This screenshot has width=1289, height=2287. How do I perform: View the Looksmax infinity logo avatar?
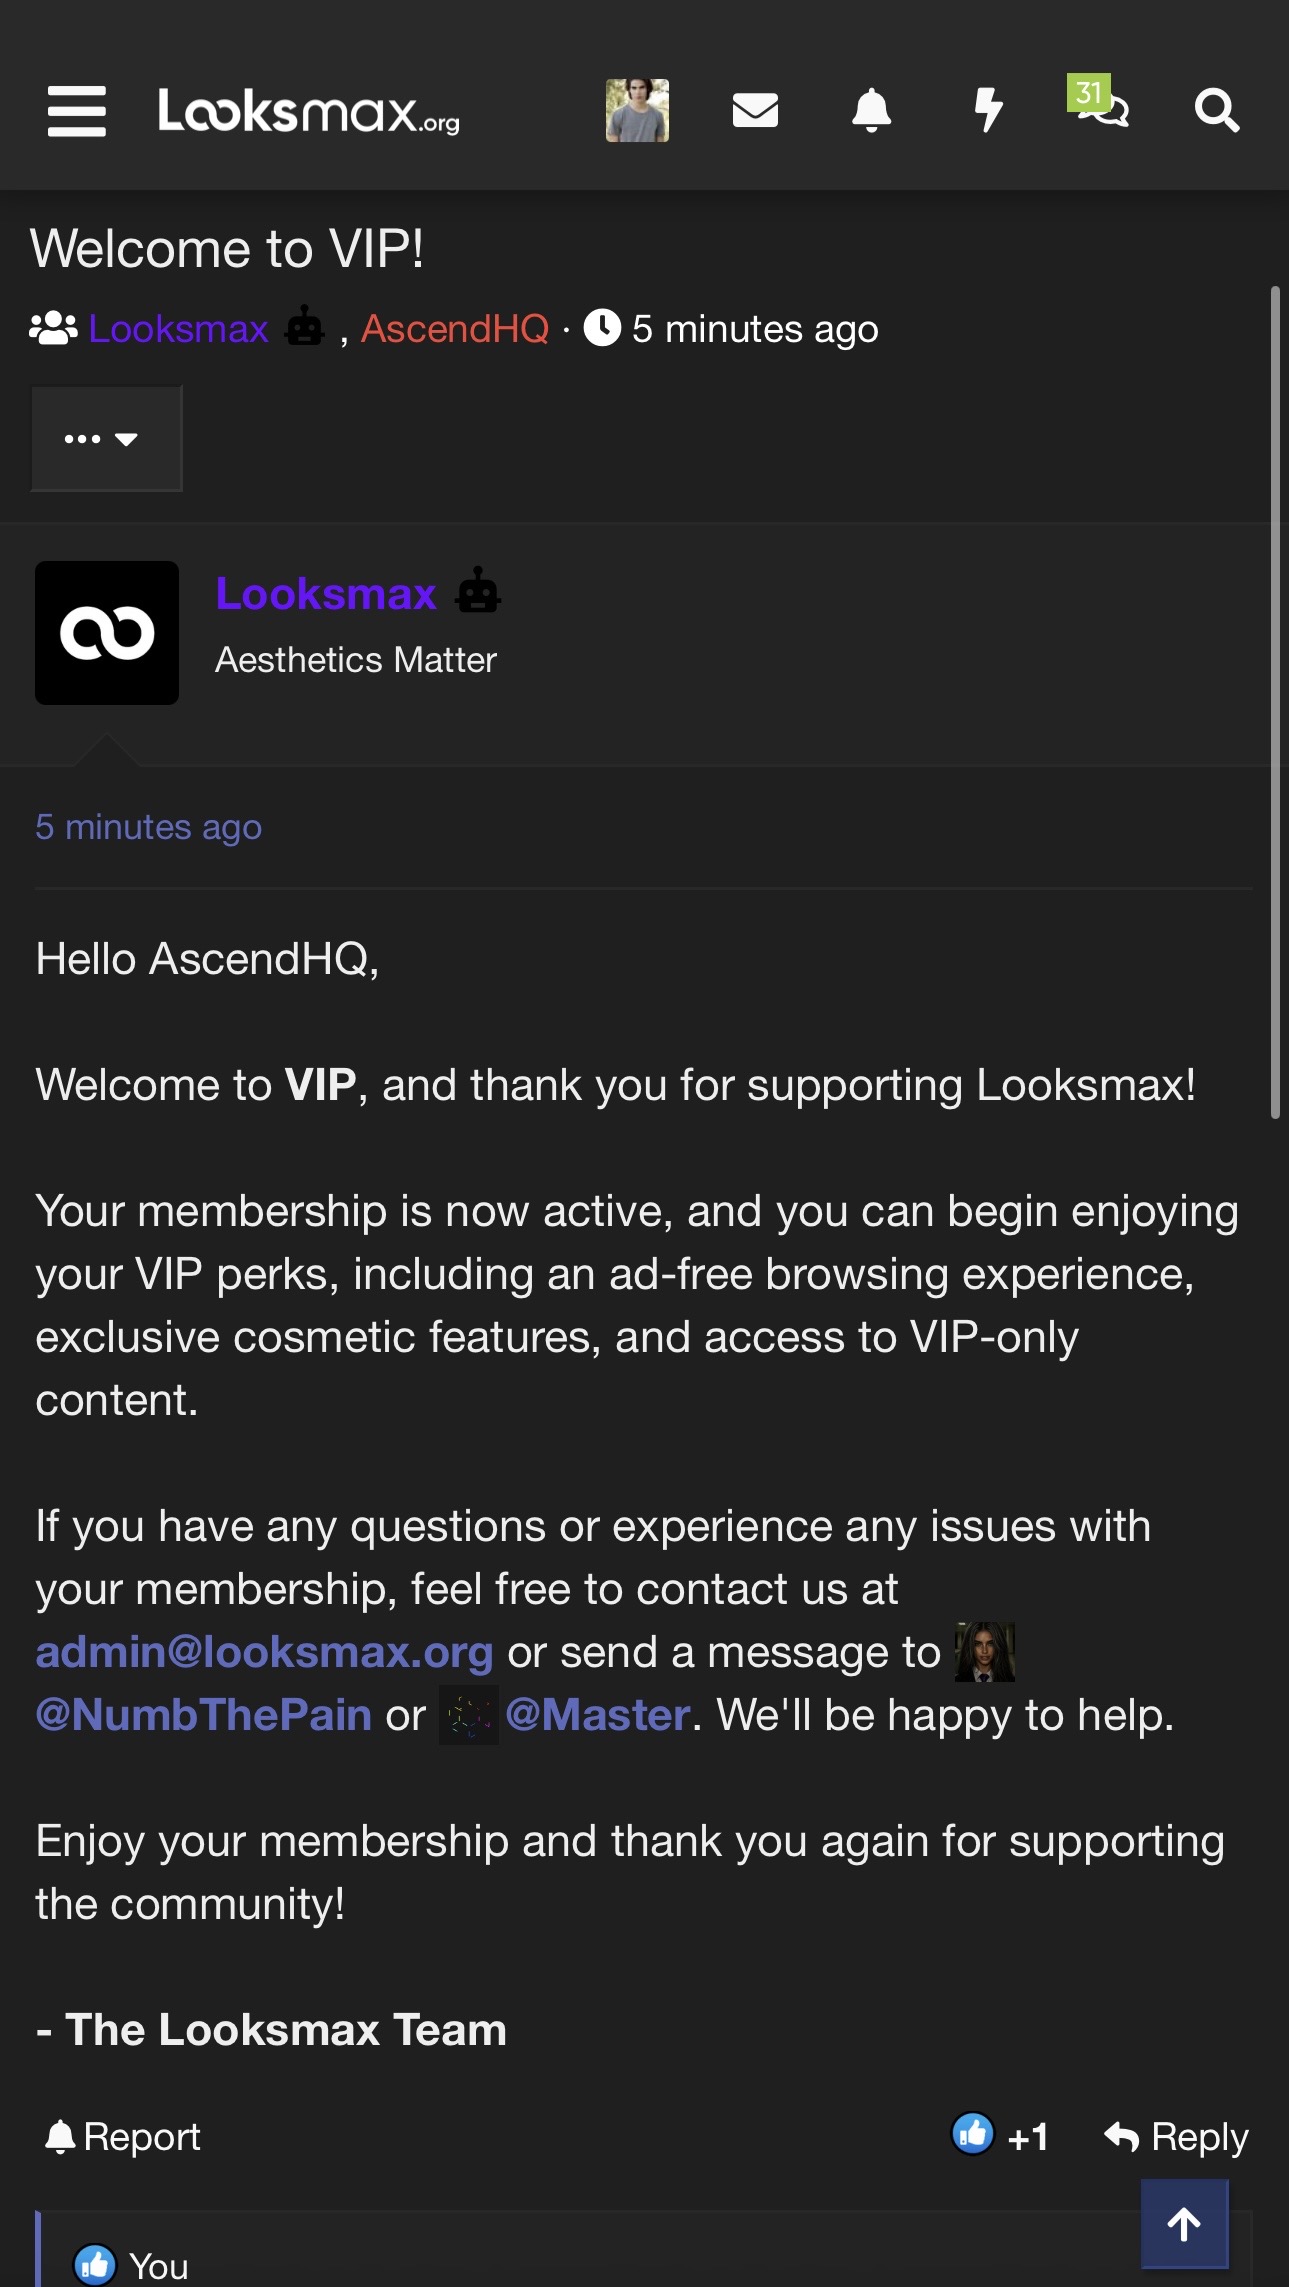coord(107,633)
